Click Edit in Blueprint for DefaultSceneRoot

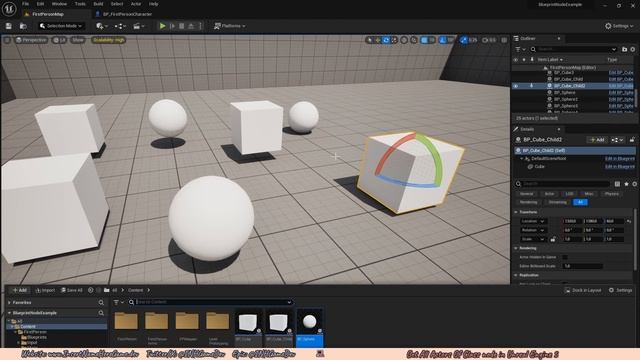pyautogui.click(x=620, y=159)
